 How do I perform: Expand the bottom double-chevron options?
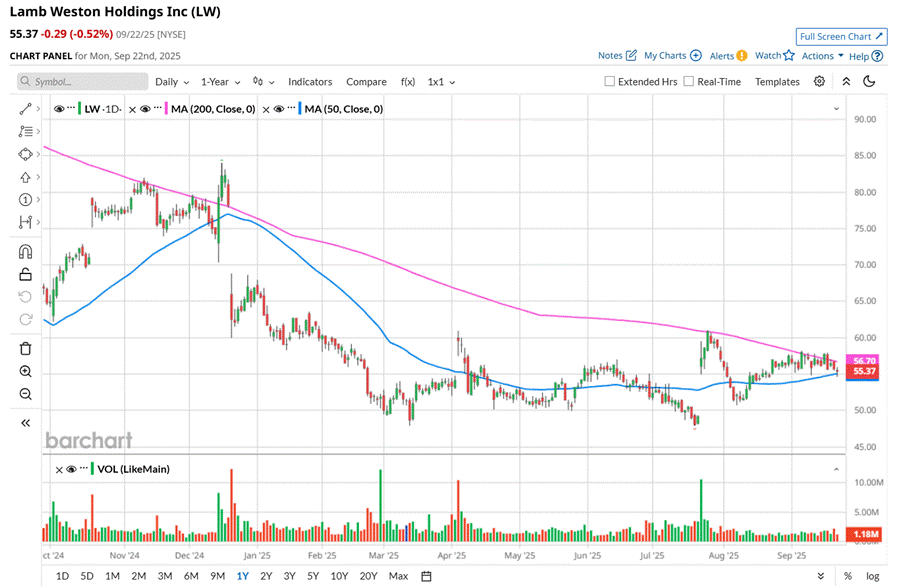pyautogui.click(x=821, y=576)
